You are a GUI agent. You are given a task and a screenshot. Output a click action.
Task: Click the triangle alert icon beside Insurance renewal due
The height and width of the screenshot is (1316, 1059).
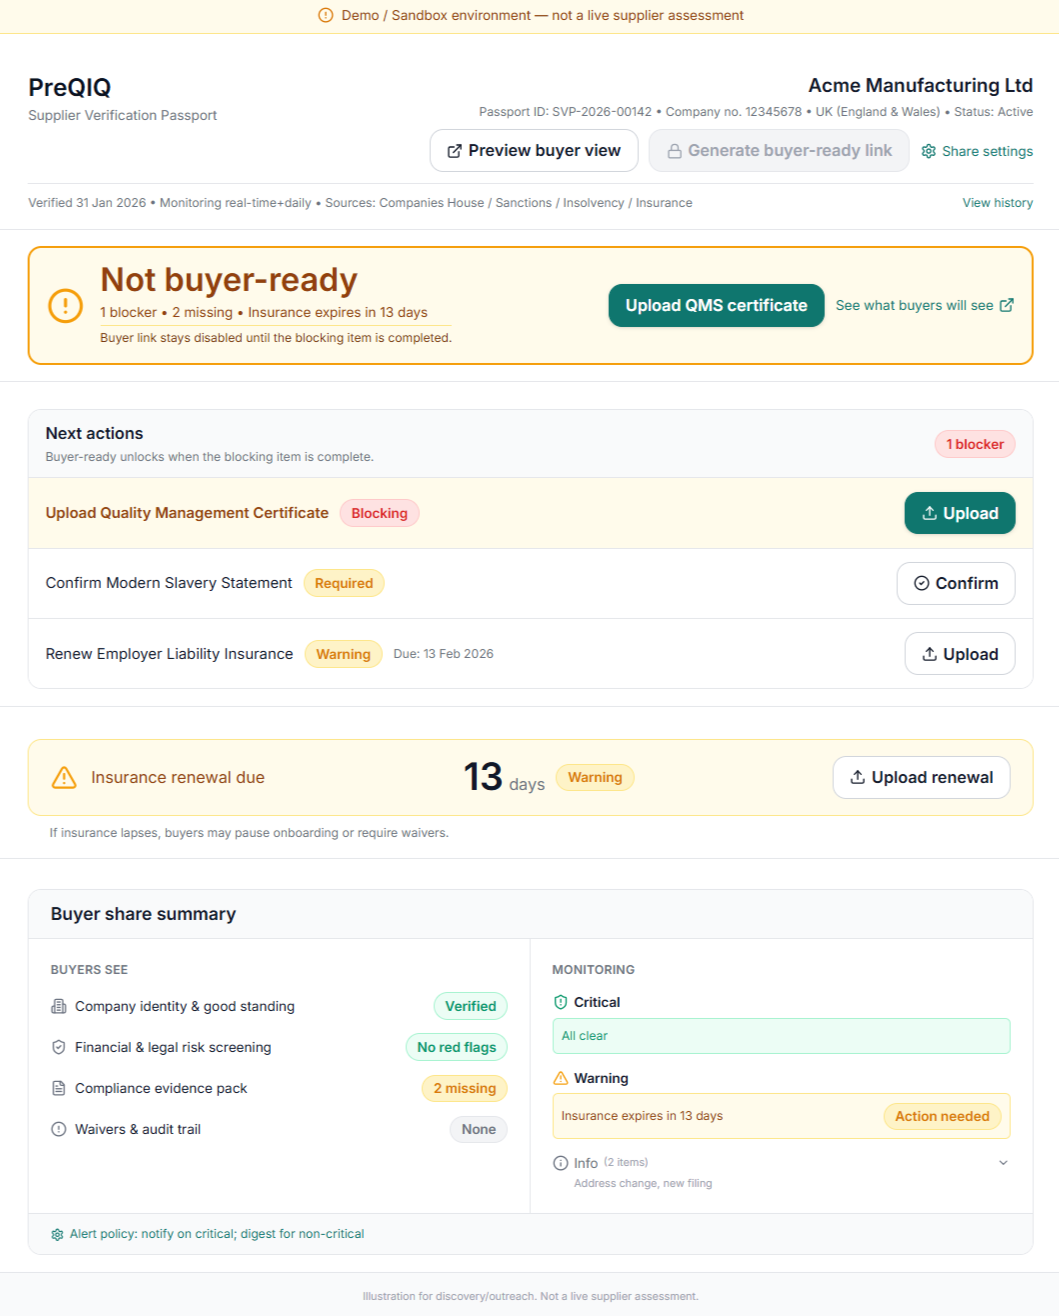[x=64, y=778]
